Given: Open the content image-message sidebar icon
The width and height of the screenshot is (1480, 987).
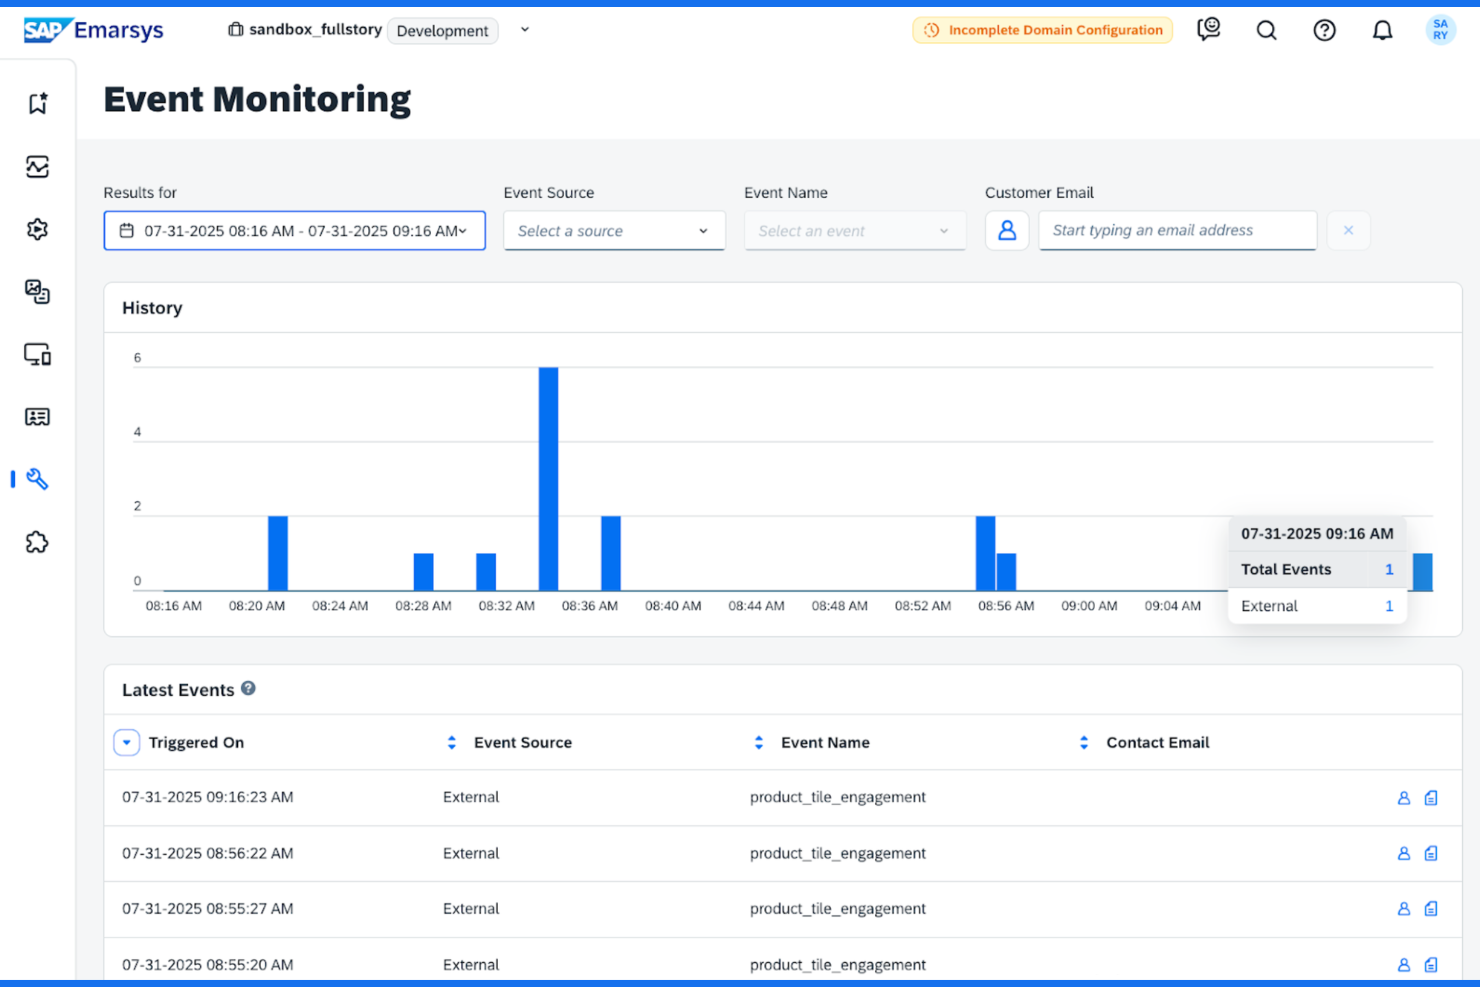Looking at the screenshot, I should 38,292.
